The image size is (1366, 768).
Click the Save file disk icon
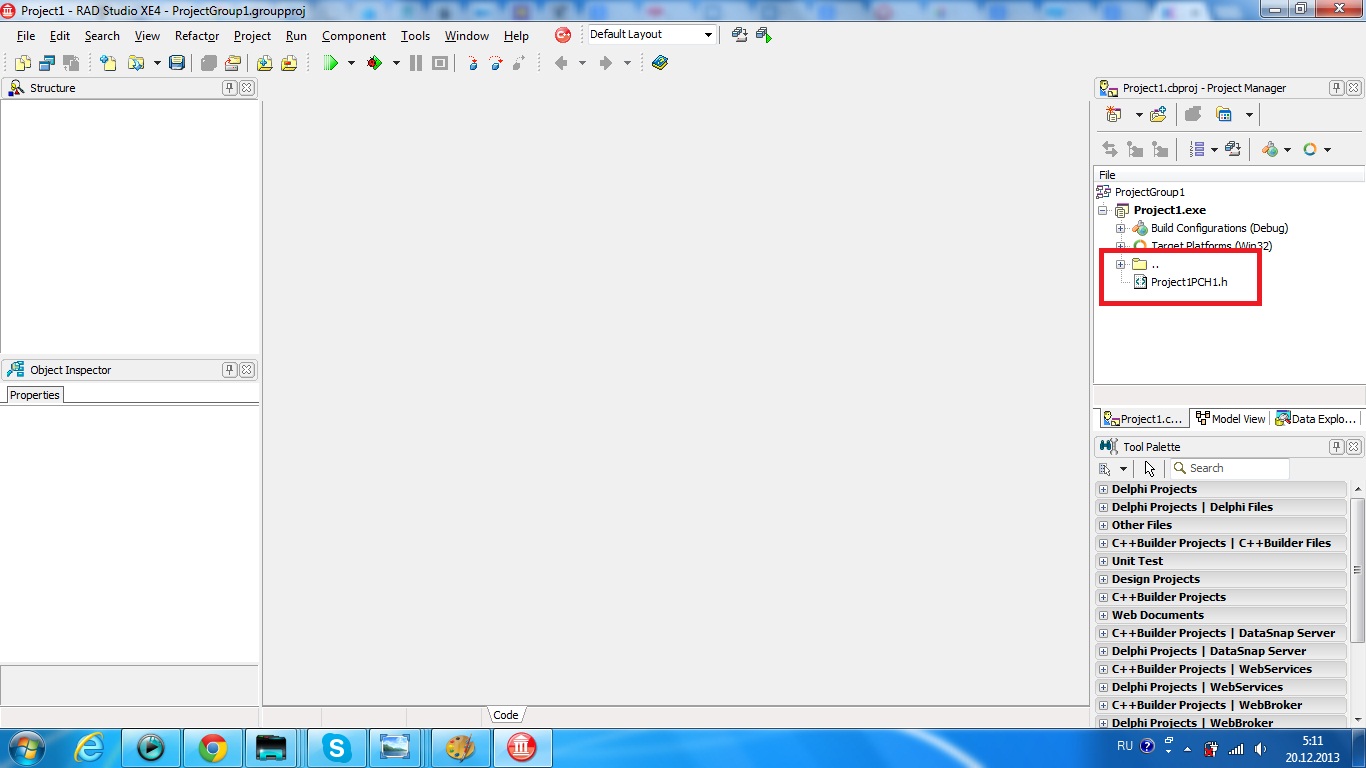(x=177, y=63)
